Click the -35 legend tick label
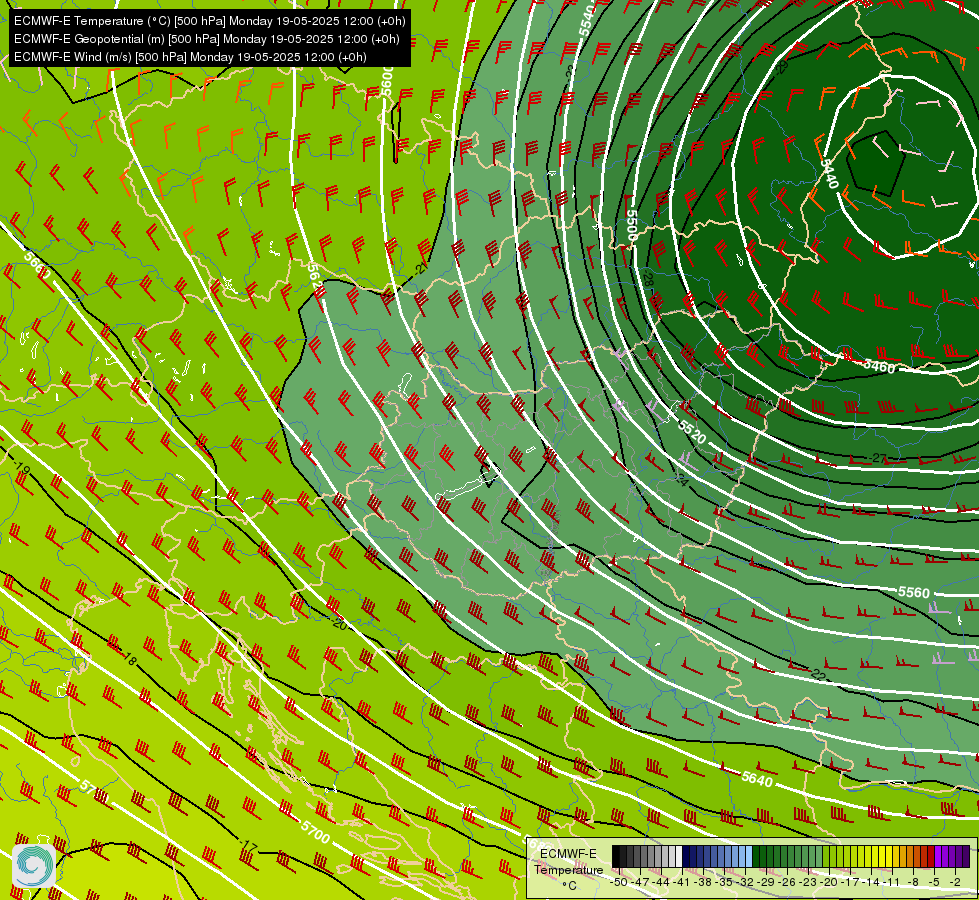Image resolution: width=979 pixels, height=900 pixels. click(724, 882)
